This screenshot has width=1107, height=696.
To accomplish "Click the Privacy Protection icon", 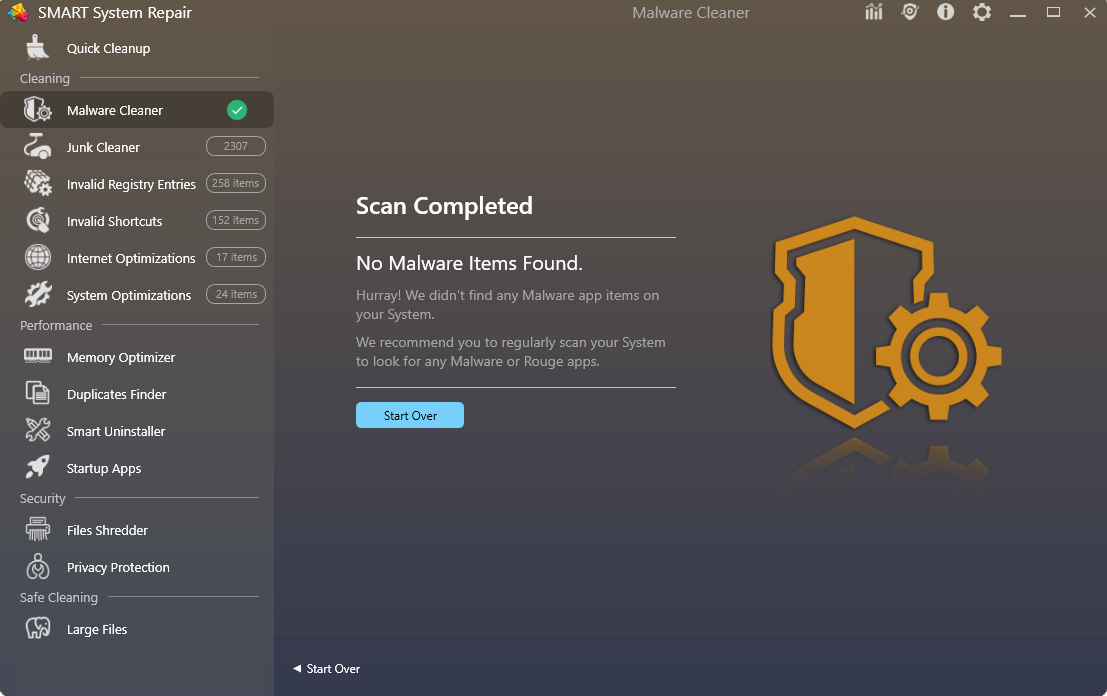I will point(37,566).
